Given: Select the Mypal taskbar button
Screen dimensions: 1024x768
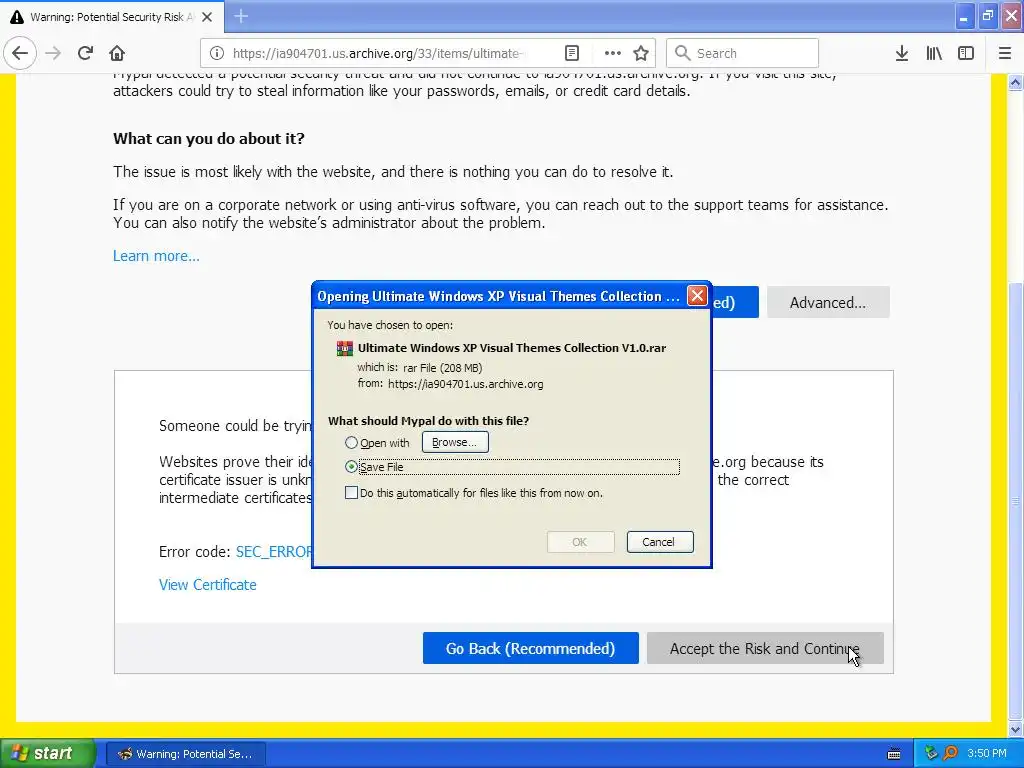Looking at the screenshot, I should pyautogui.click(x=185, y=754).
